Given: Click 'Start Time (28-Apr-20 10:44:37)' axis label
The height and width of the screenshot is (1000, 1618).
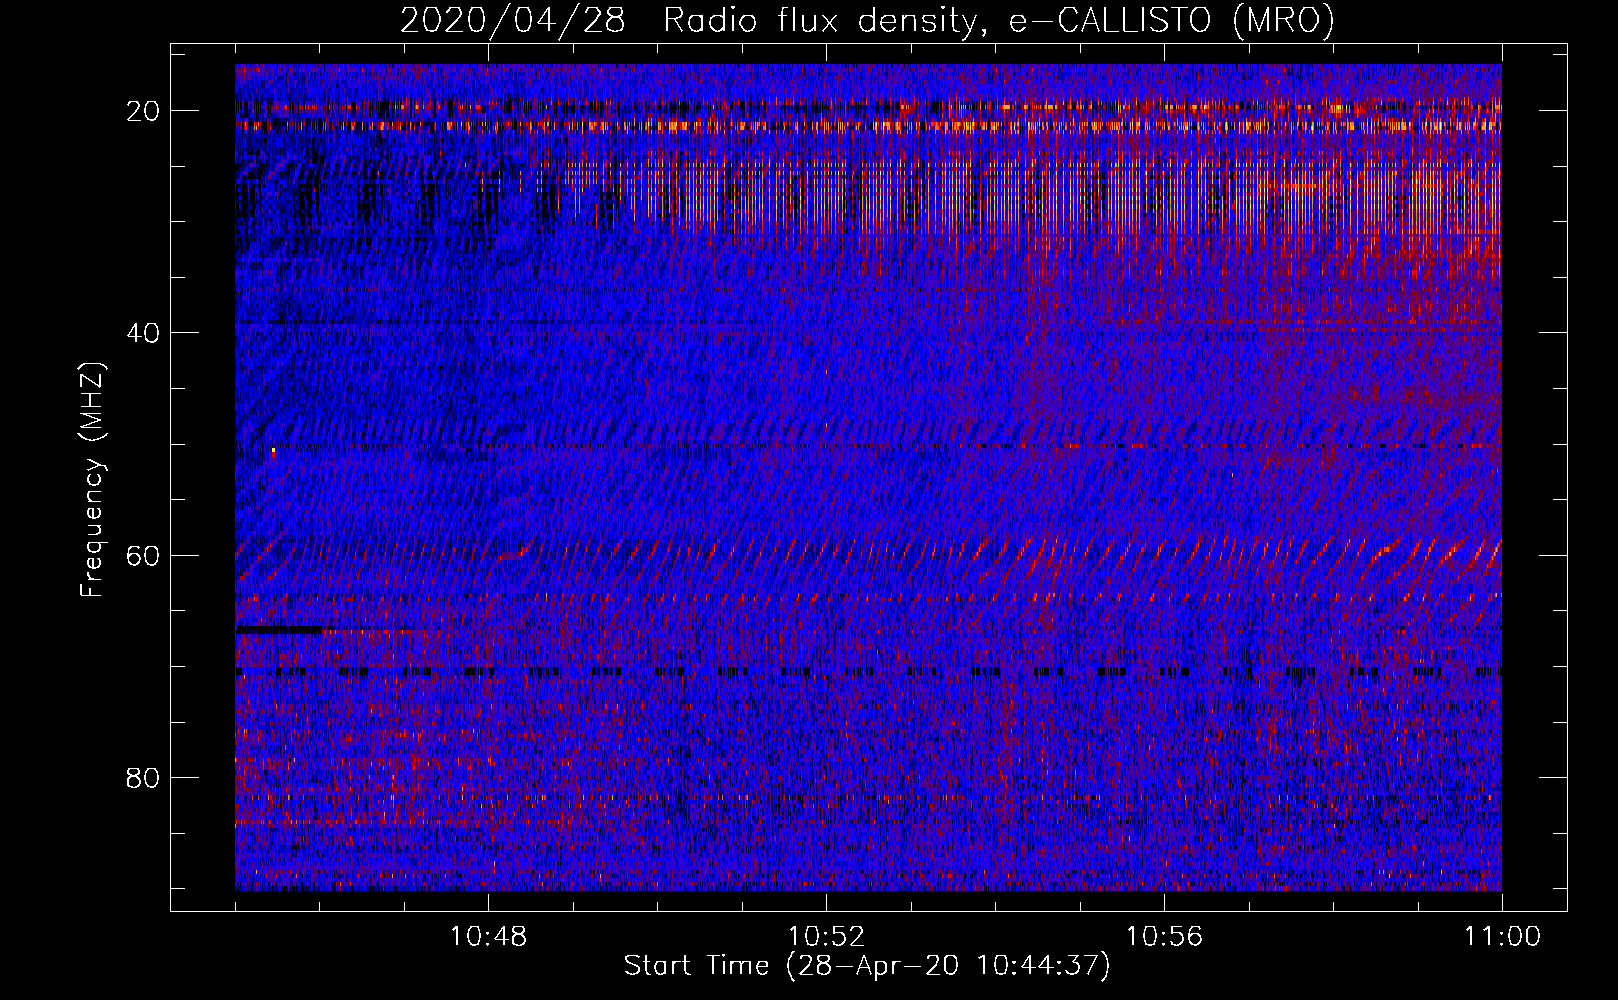Looking at the screenshot, I should [867, 966].
